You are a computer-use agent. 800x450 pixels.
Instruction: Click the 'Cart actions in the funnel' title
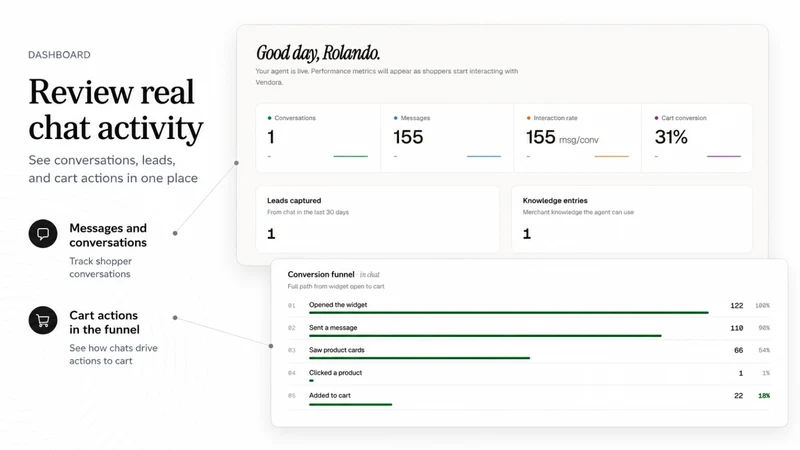pos(105,322)
